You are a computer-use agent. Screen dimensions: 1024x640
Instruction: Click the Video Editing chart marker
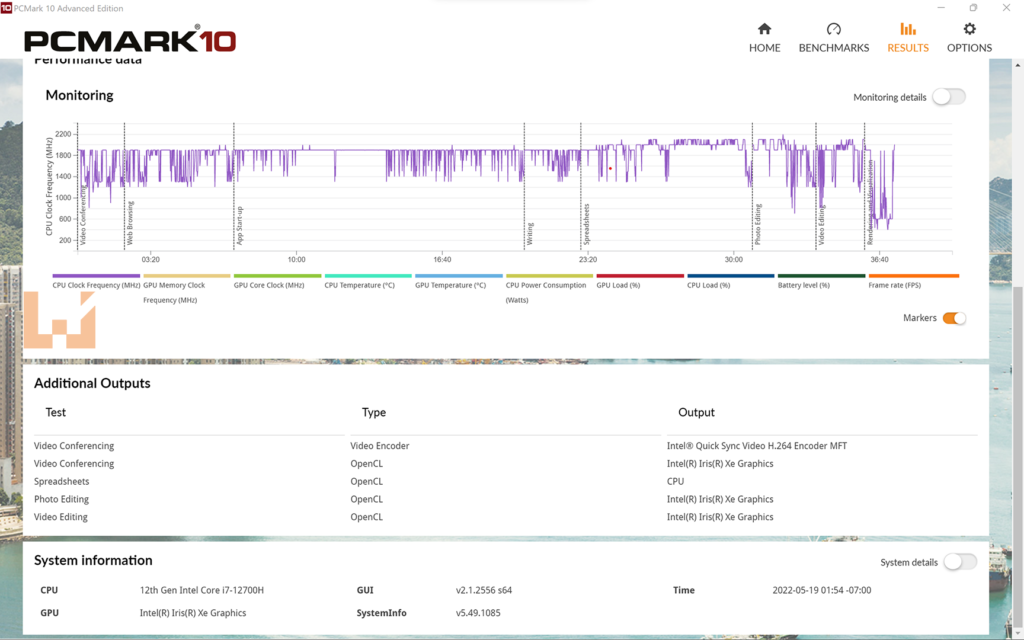tap(822, 225)
